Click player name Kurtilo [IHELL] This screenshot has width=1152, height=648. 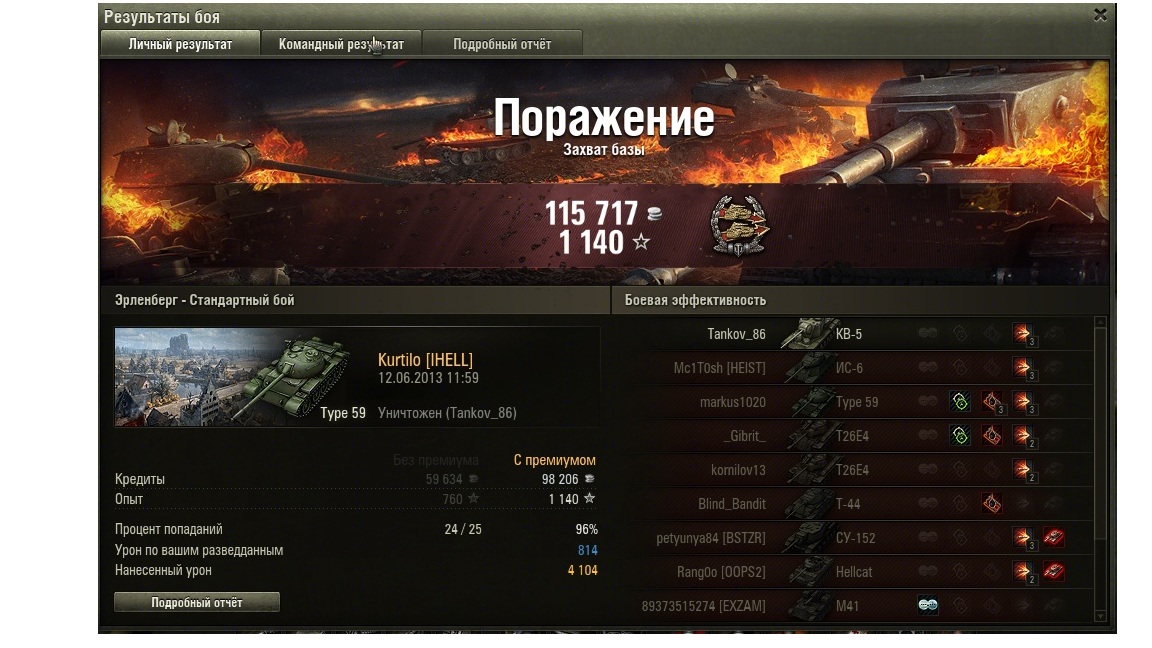pyautogui.click(x=425, y=360)
